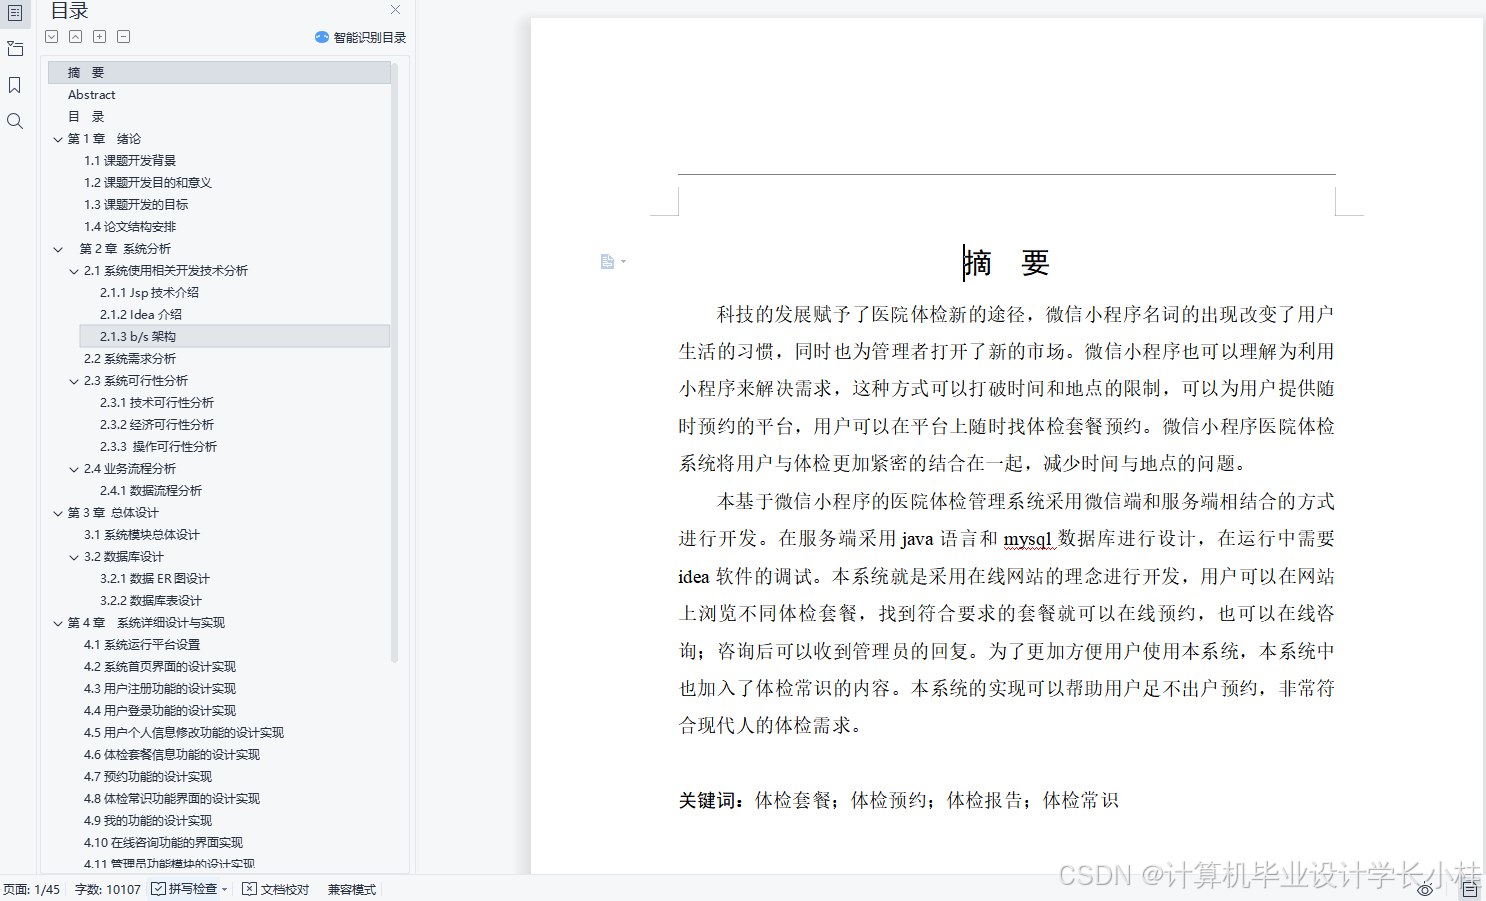Click the 智能识别目录 smart recognition icon

pos(322,37)
